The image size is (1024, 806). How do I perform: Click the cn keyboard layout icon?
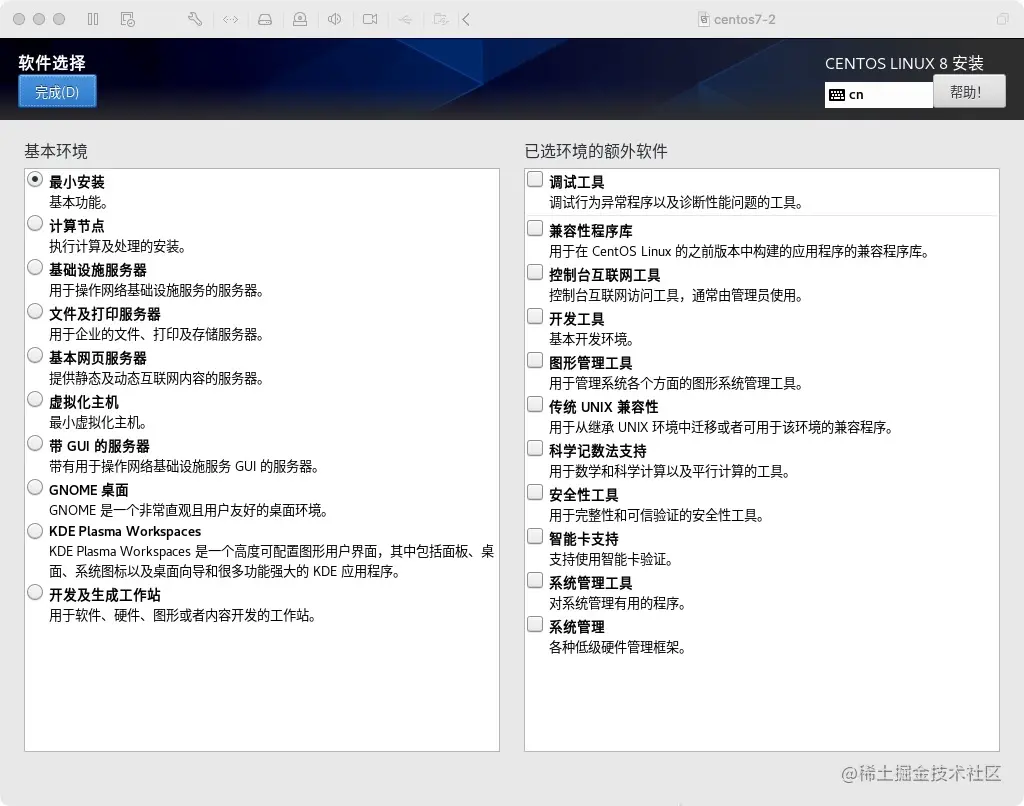pyautogui.click(x=837, y=95)
